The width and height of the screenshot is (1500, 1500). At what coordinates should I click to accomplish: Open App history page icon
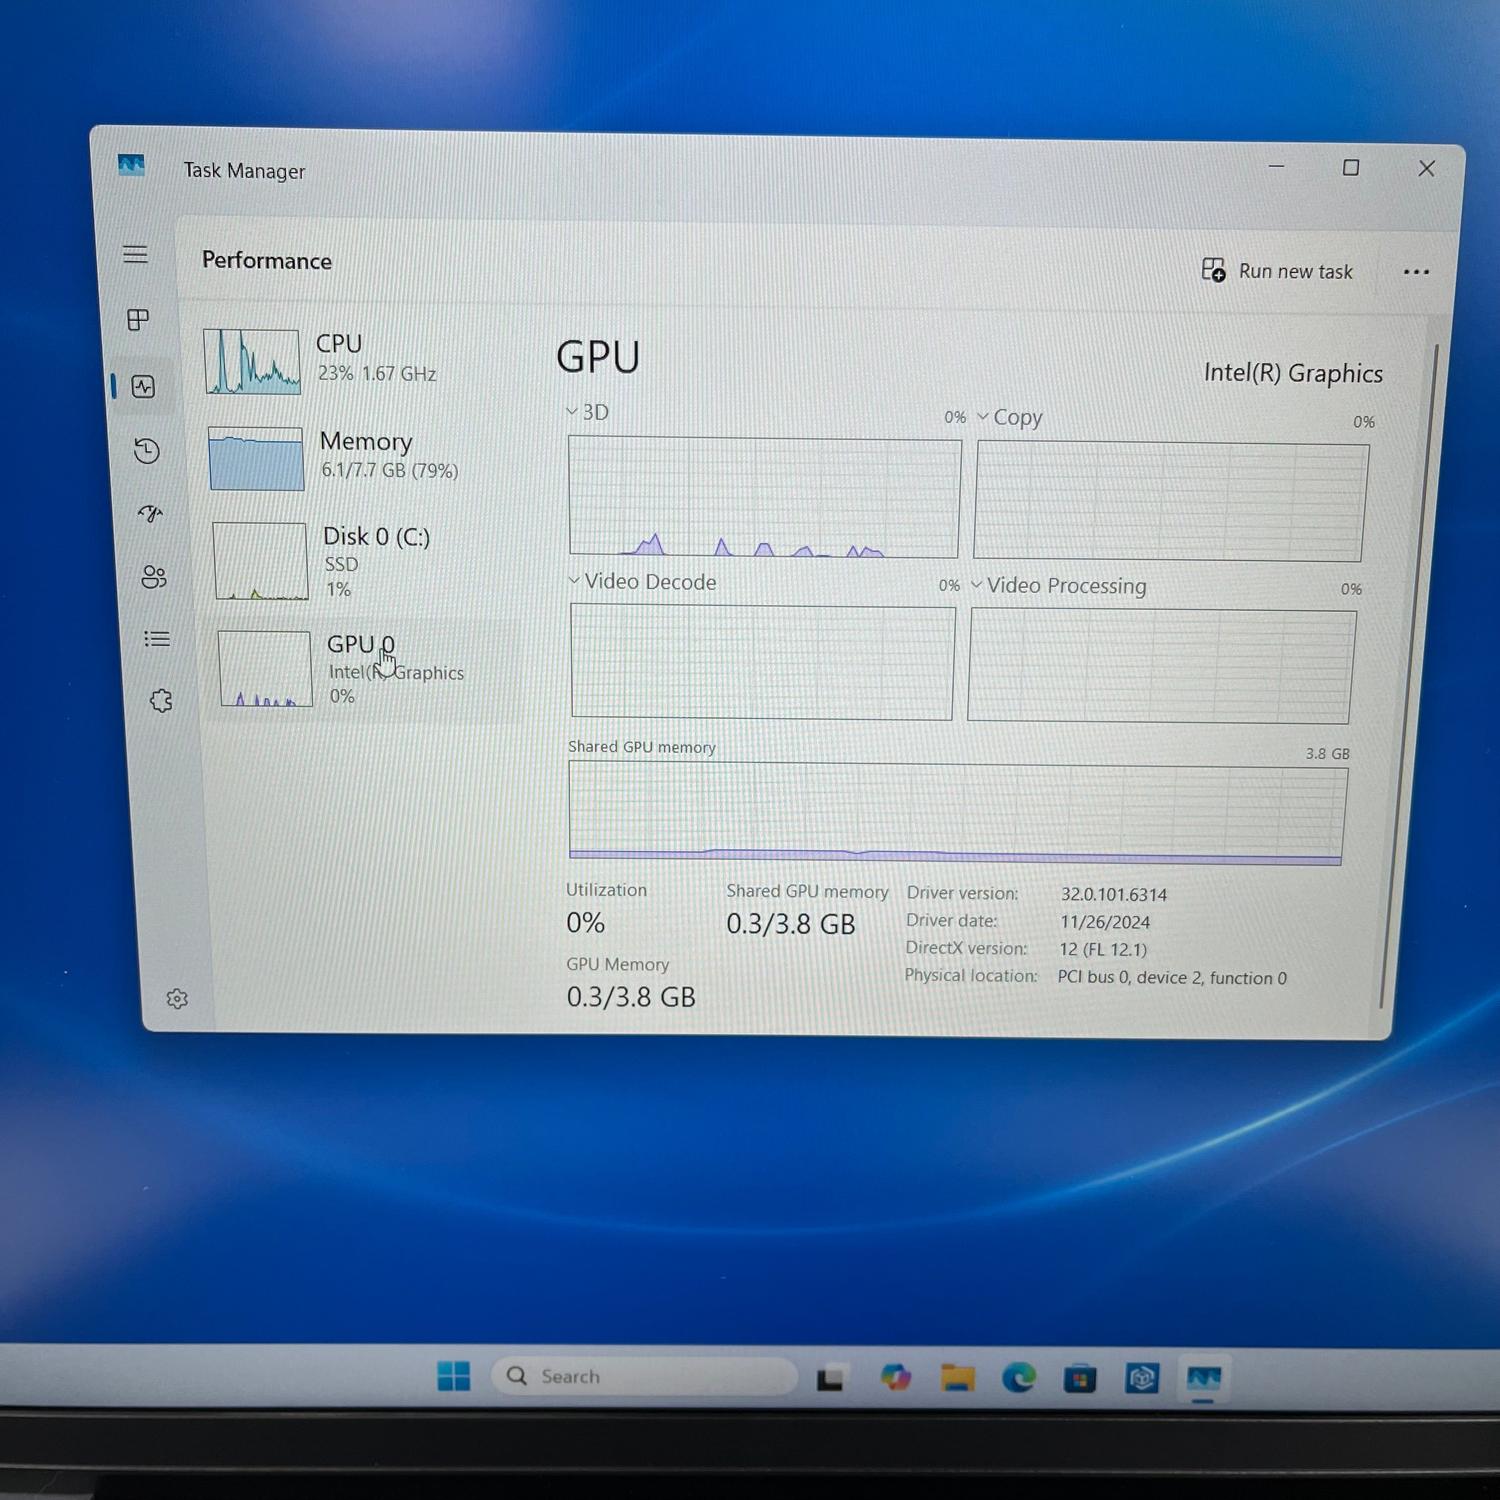coord(147,451)
